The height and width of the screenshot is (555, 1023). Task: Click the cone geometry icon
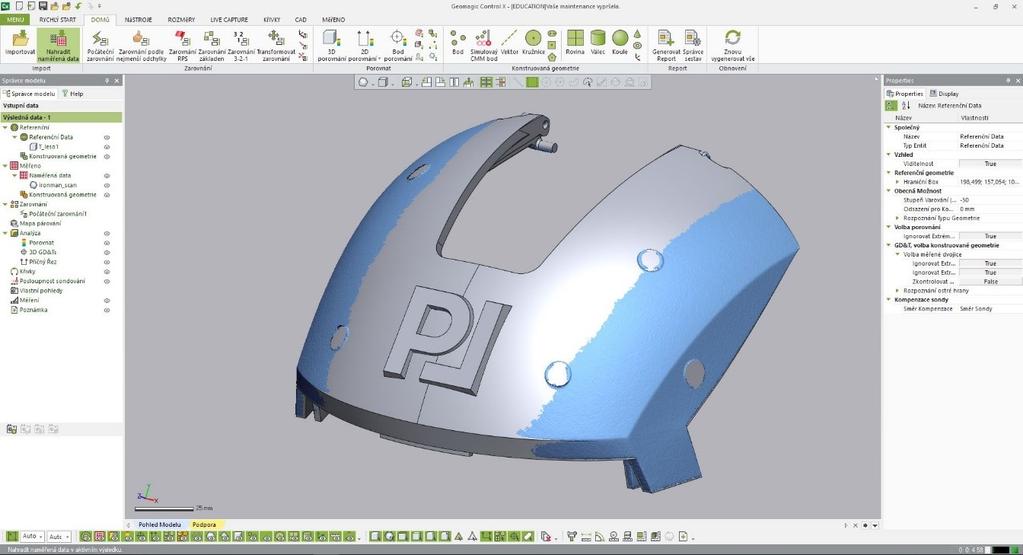(x=637, y=34)
